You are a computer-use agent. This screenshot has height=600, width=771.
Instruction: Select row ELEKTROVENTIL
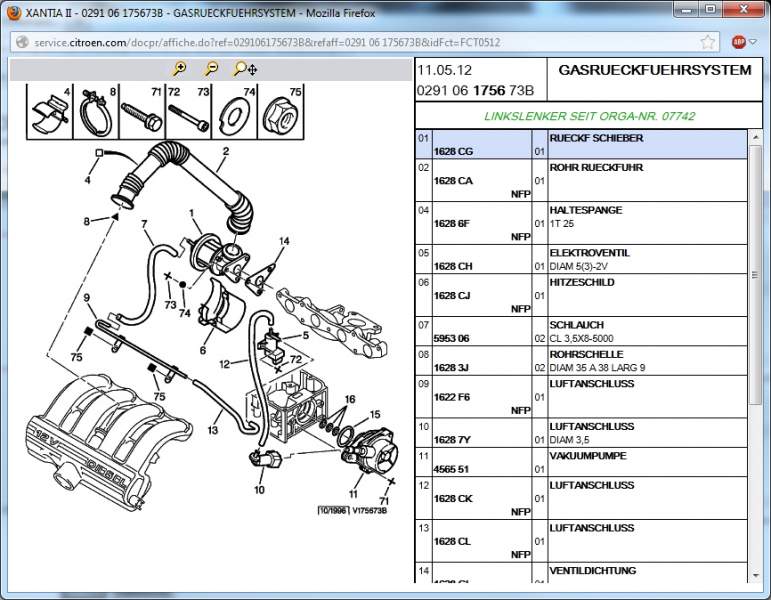tap(581, 259)
